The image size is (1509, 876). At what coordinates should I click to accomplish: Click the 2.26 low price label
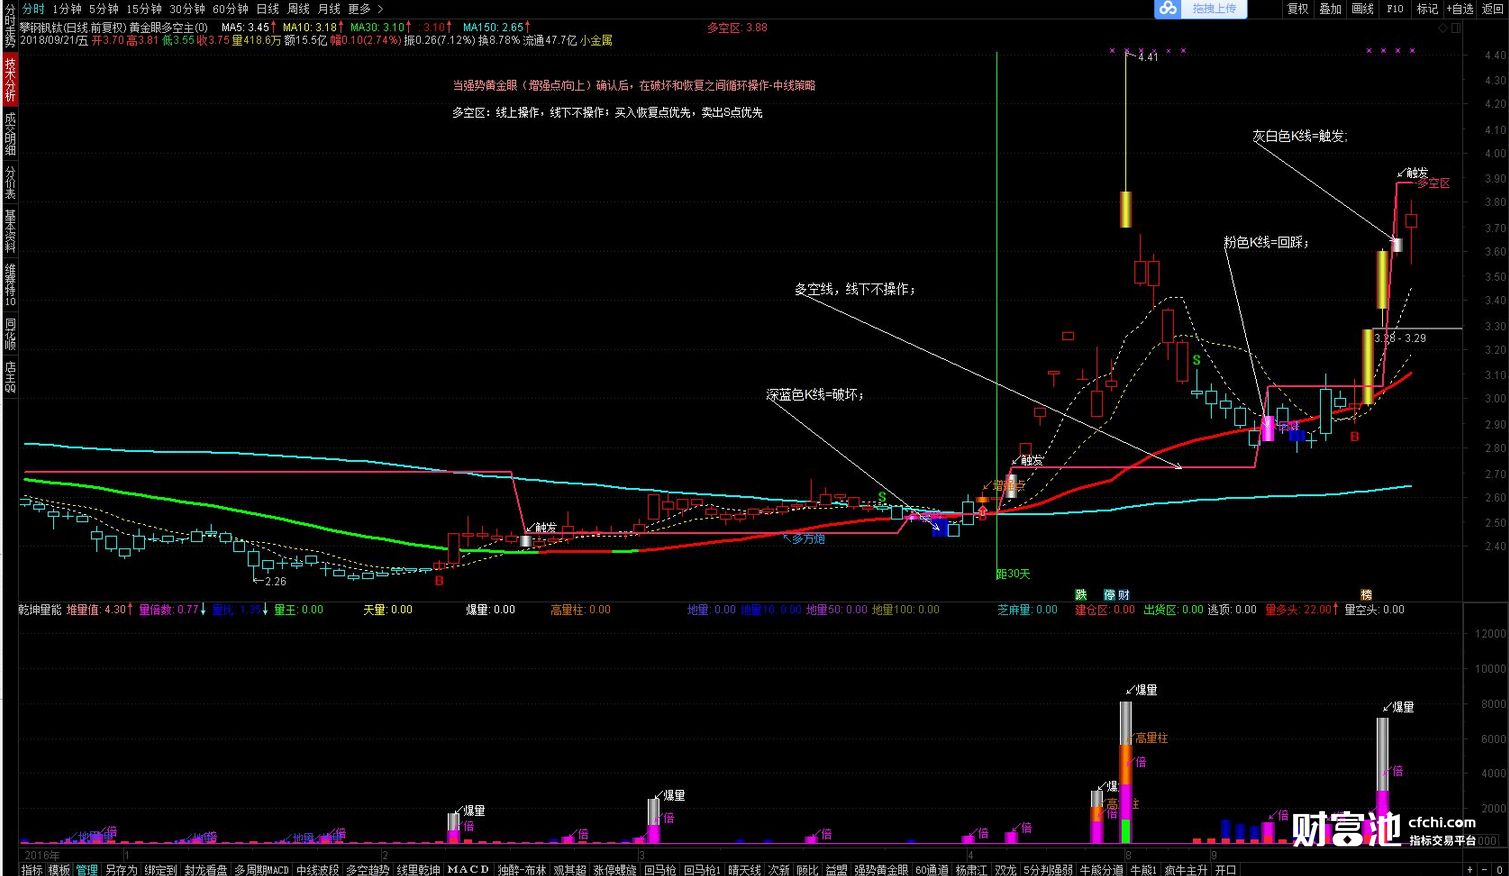click(275, 581)
